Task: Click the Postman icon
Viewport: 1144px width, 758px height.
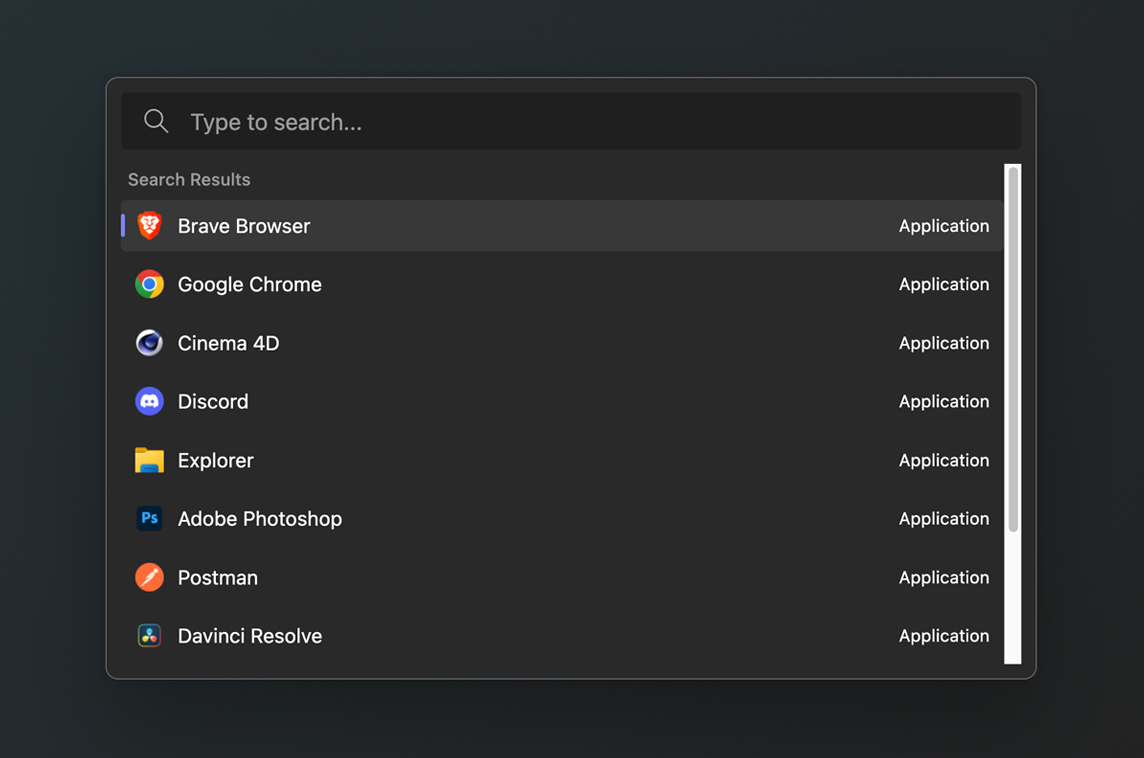Action: click(x=150, y=577)
